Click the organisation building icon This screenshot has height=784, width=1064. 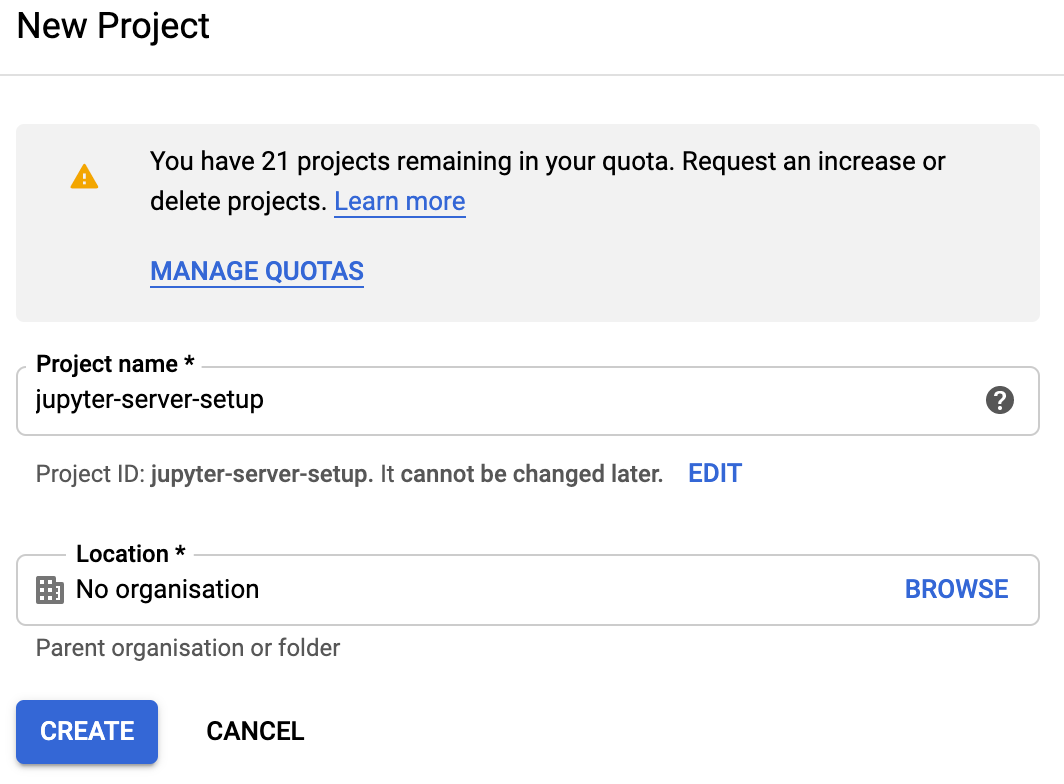49,590
